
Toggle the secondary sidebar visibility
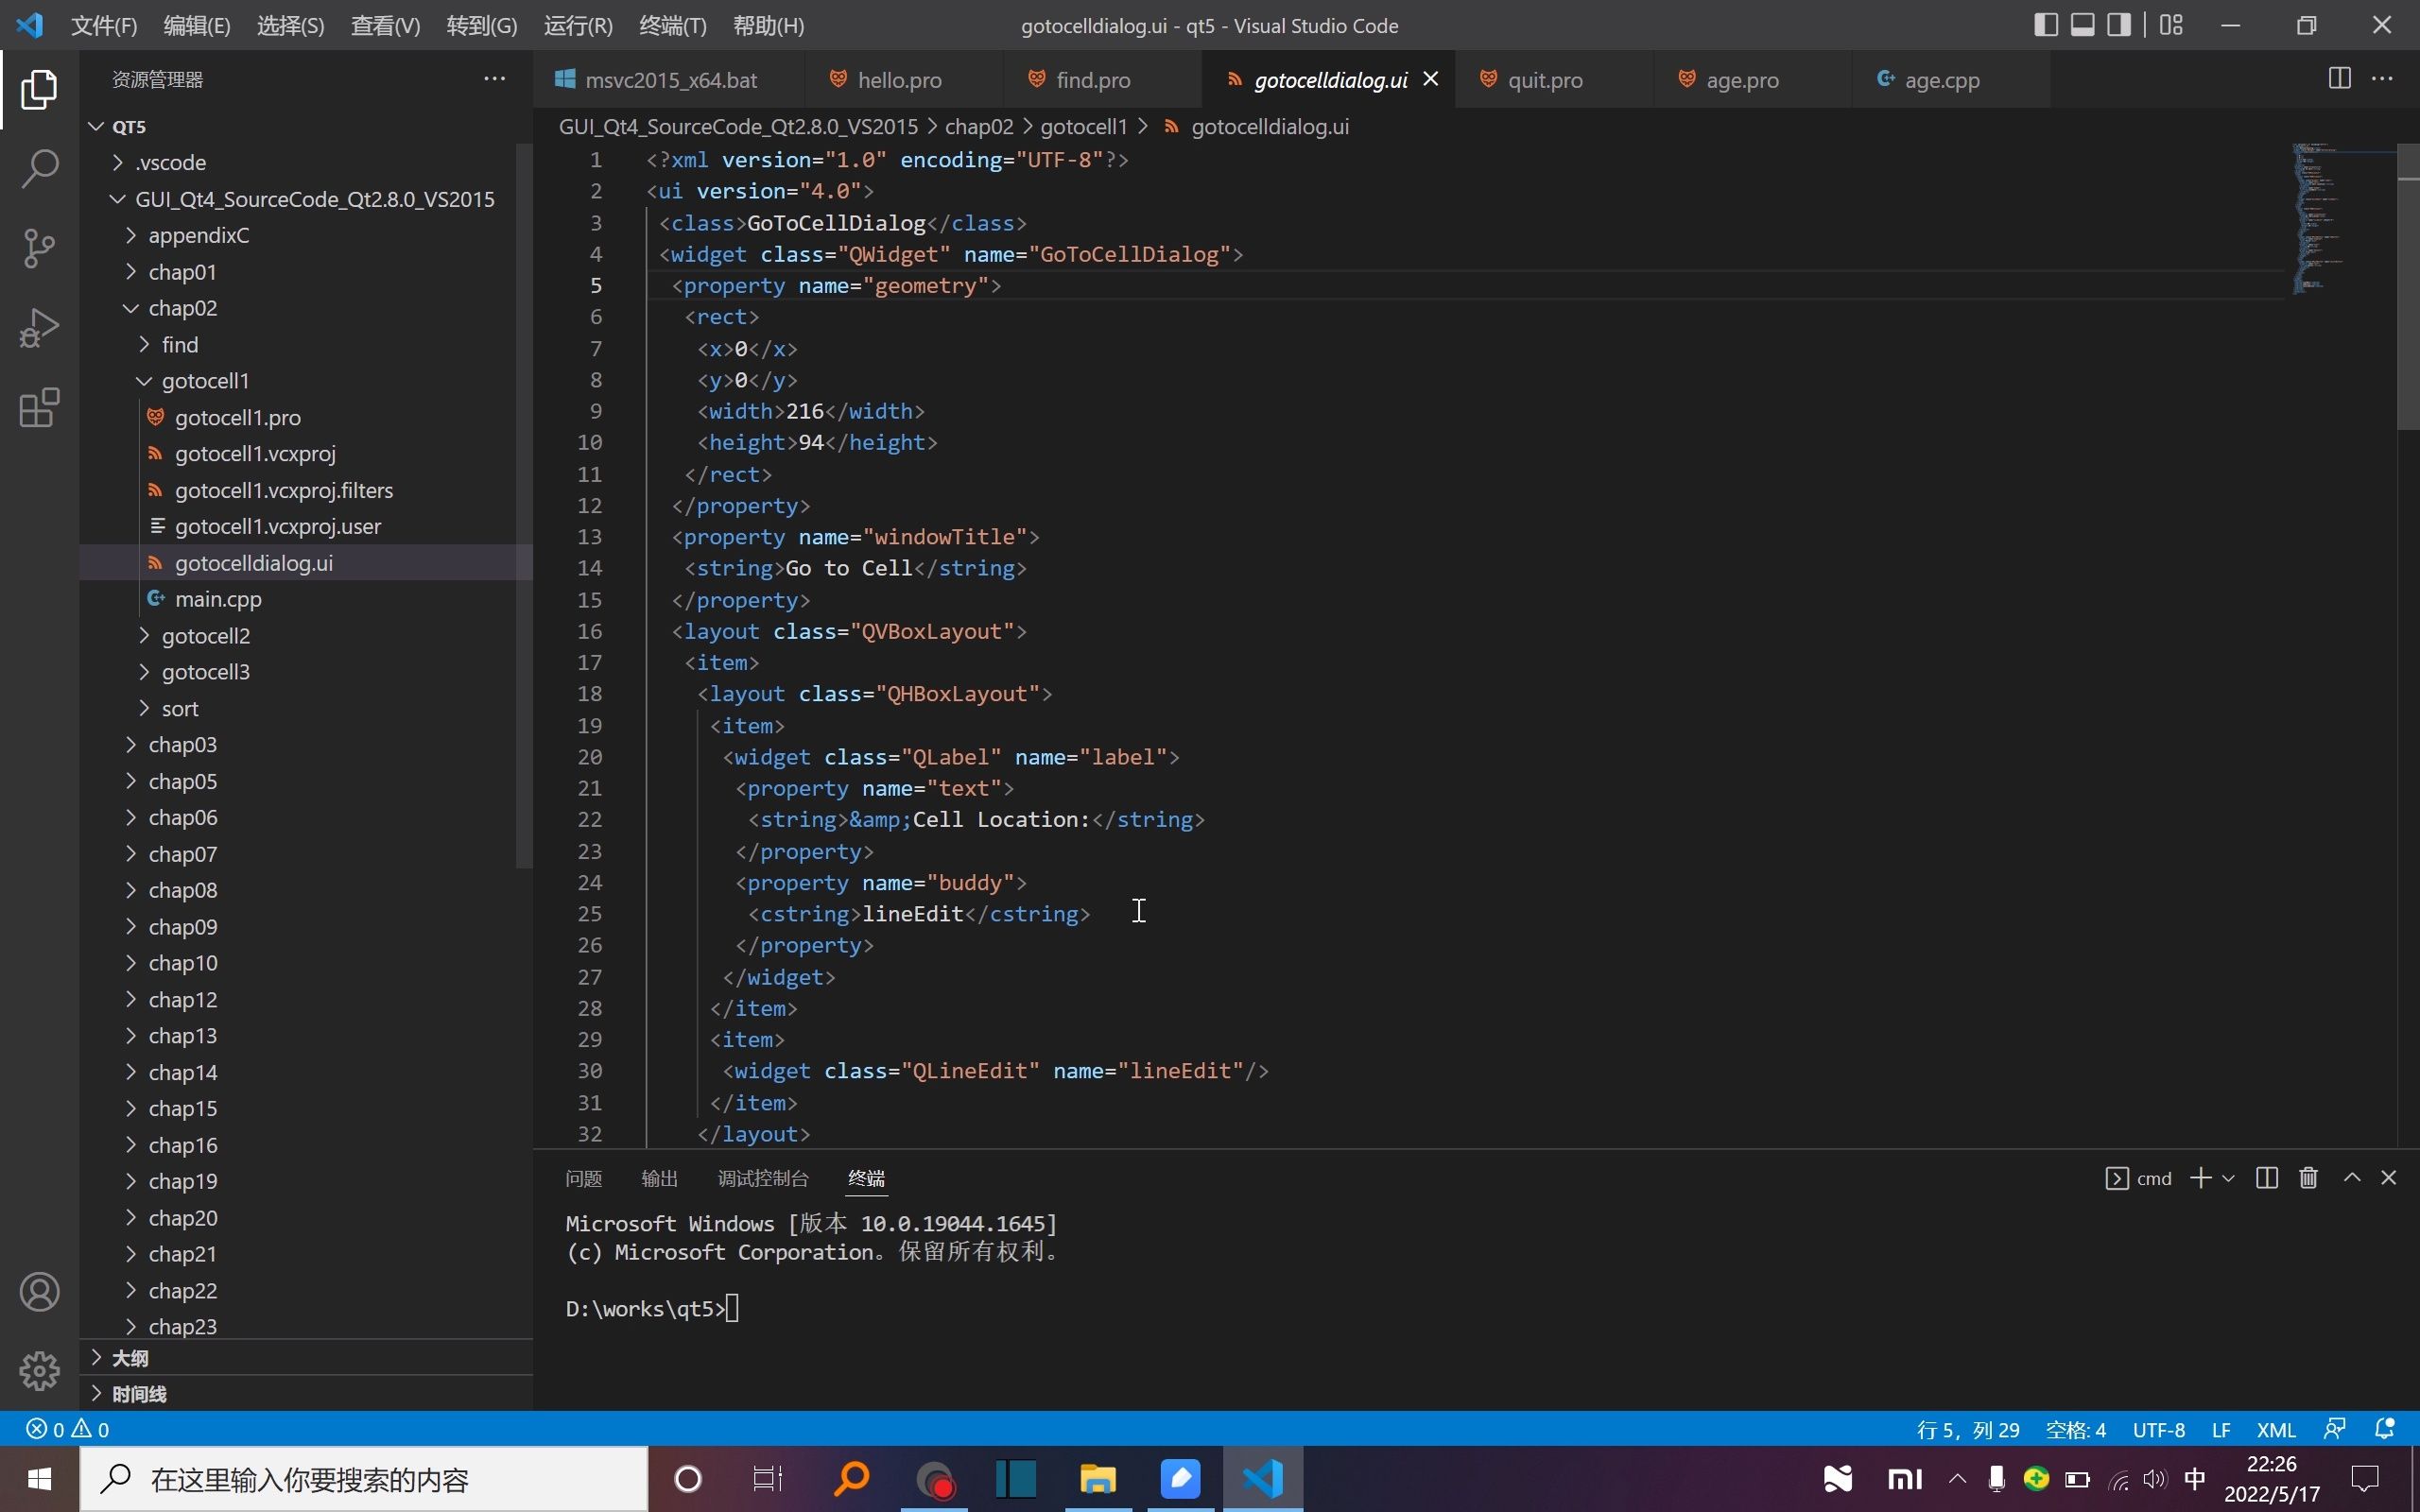click(2118, 24)
